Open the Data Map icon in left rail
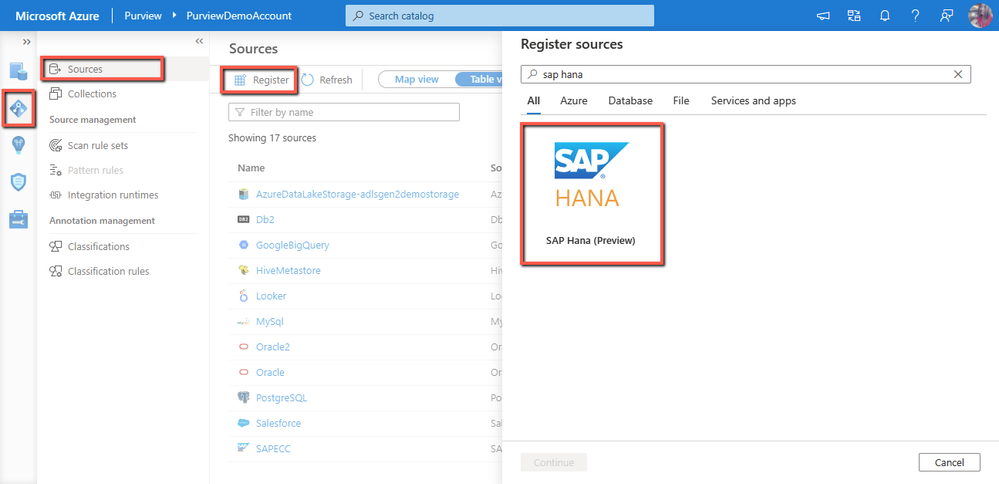Viewport: 999px width, 484px height. coord(19,108)
